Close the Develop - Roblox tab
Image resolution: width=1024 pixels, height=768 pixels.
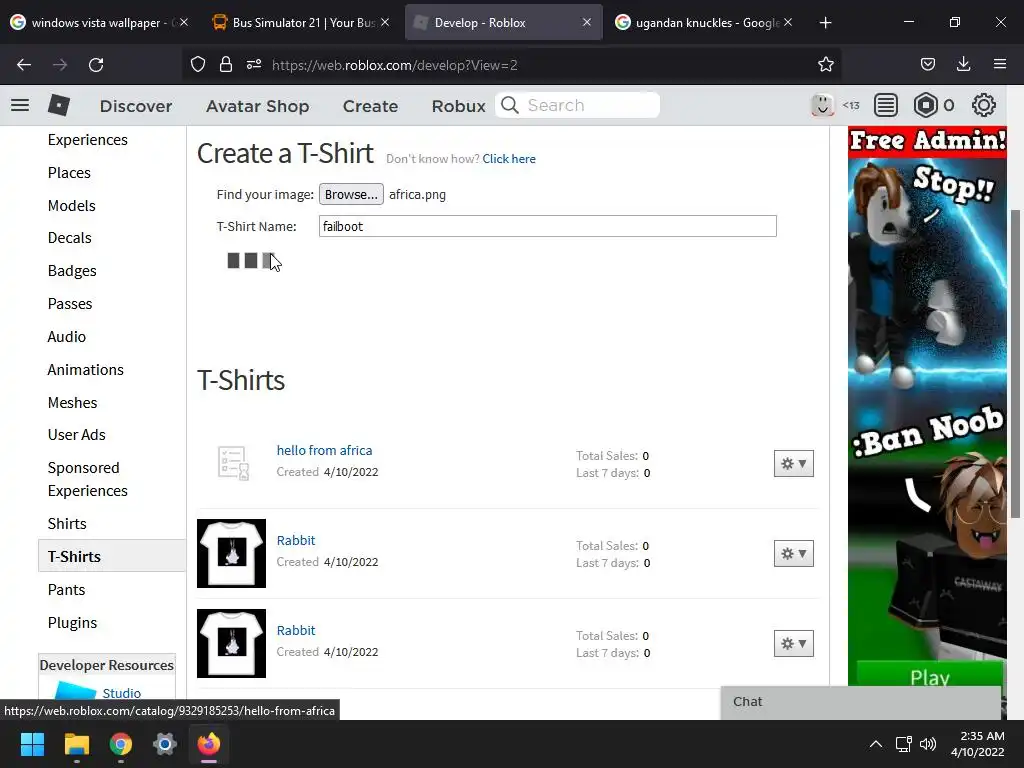(586, 22)
